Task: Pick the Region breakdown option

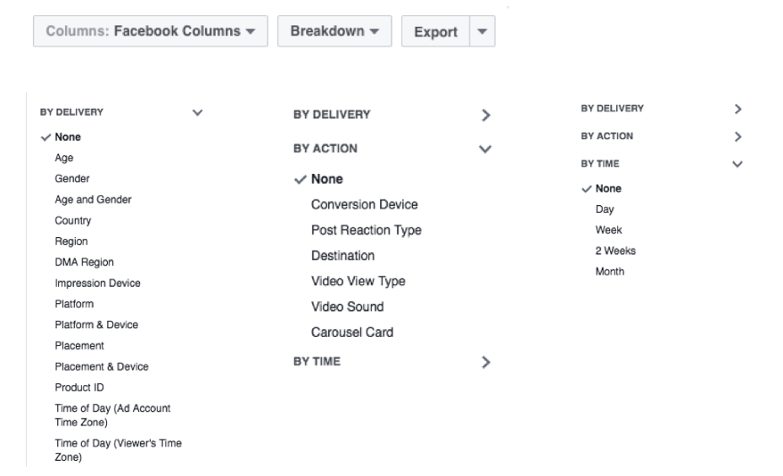Action: [x=71, y=241]
